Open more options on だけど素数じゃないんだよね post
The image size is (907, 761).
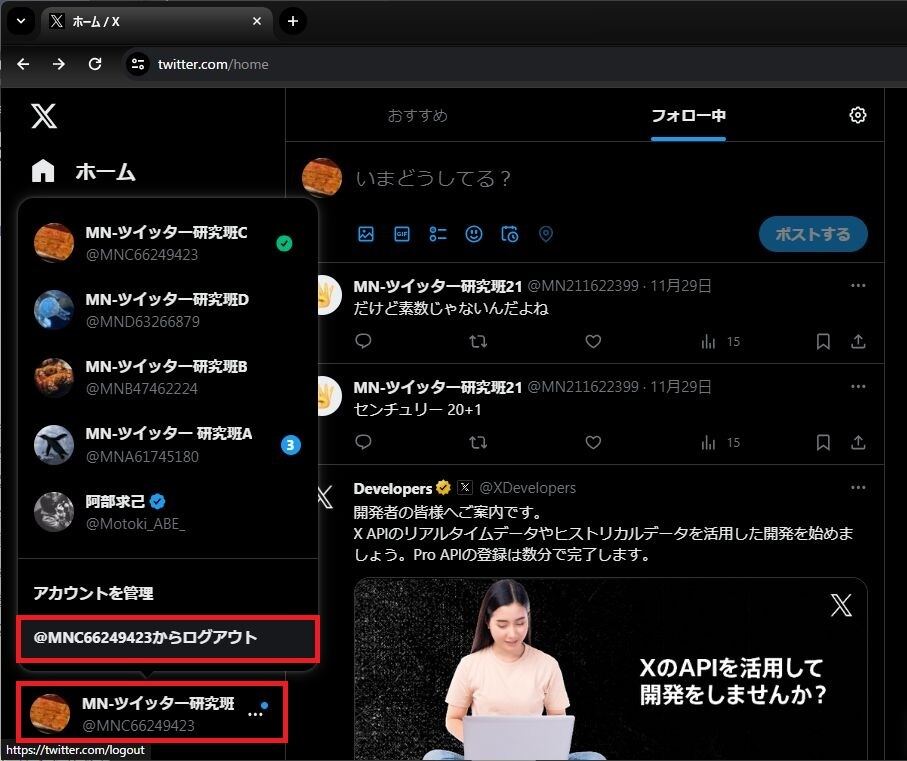(x=858, y=286)
